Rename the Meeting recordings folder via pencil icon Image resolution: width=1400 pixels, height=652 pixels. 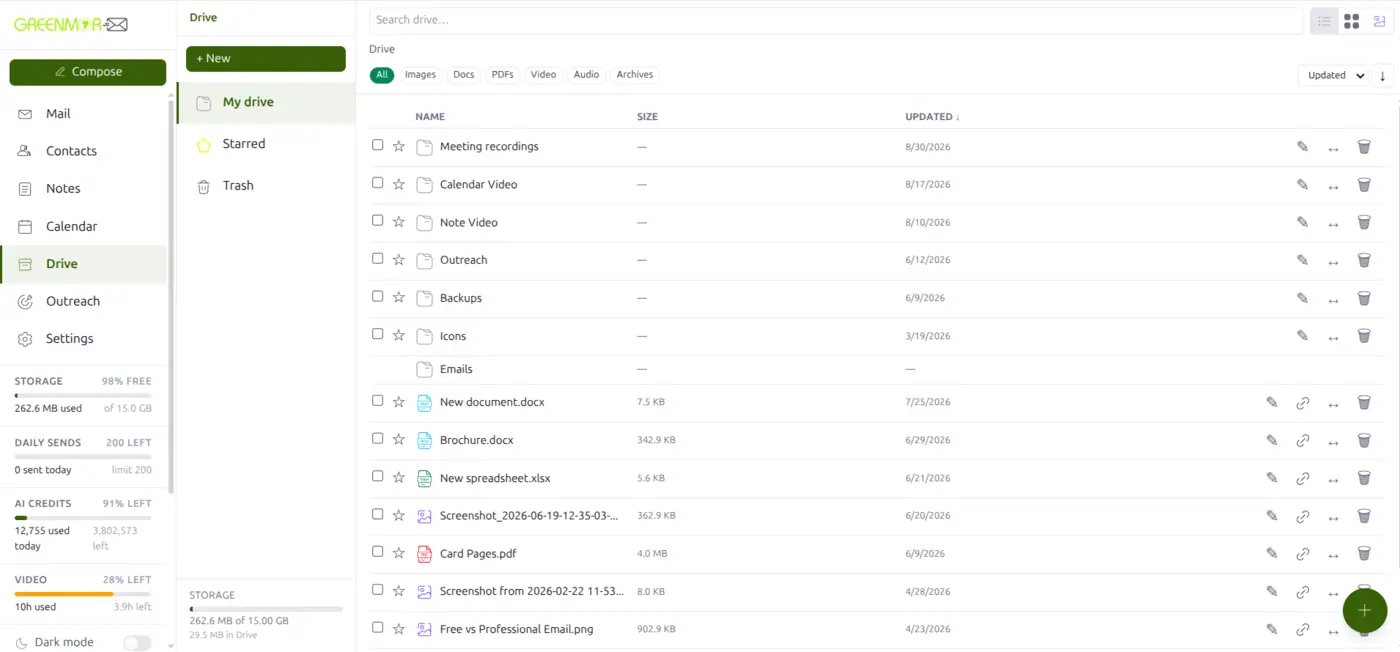(1302, 147)
